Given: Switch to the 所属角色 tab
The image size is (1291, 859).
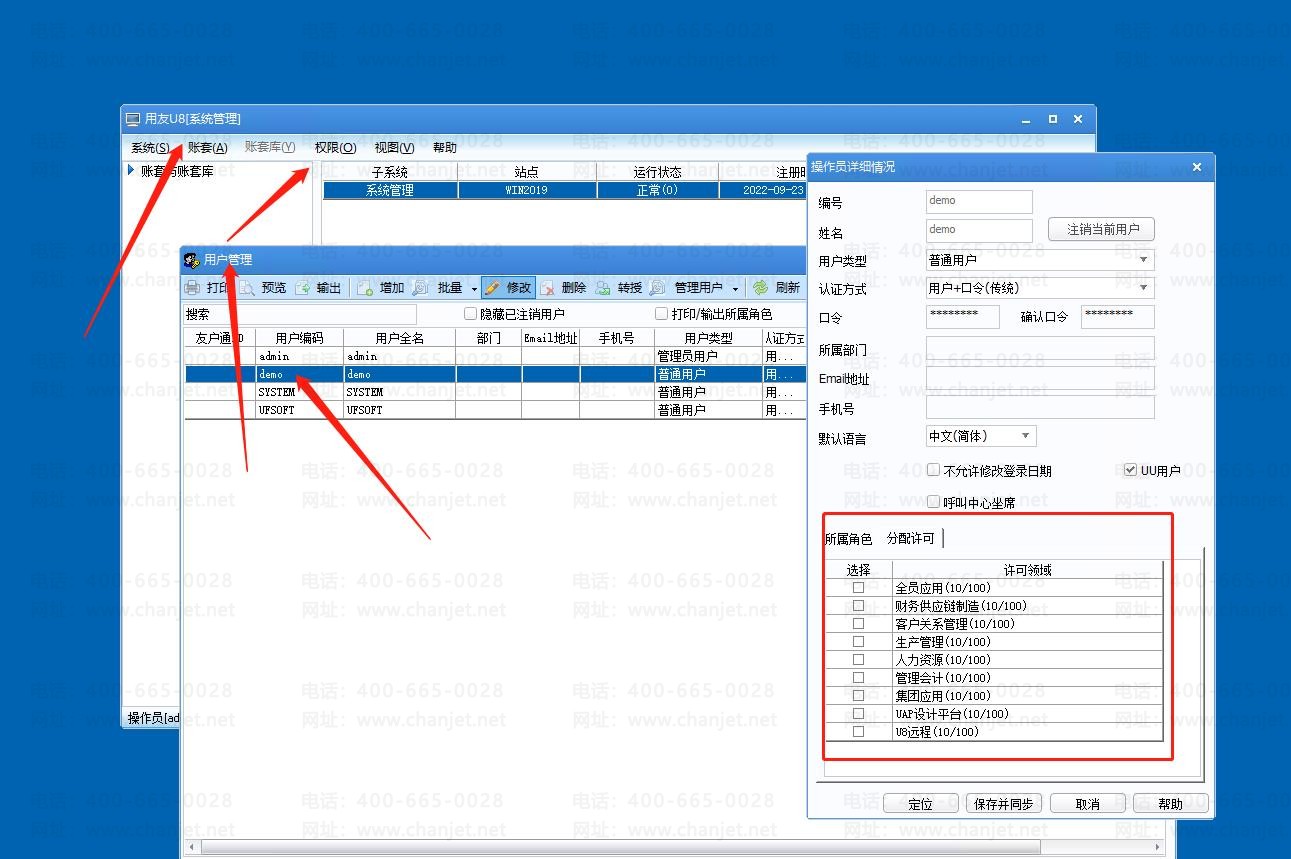Looking at the screenshot, I should point(848,539).
